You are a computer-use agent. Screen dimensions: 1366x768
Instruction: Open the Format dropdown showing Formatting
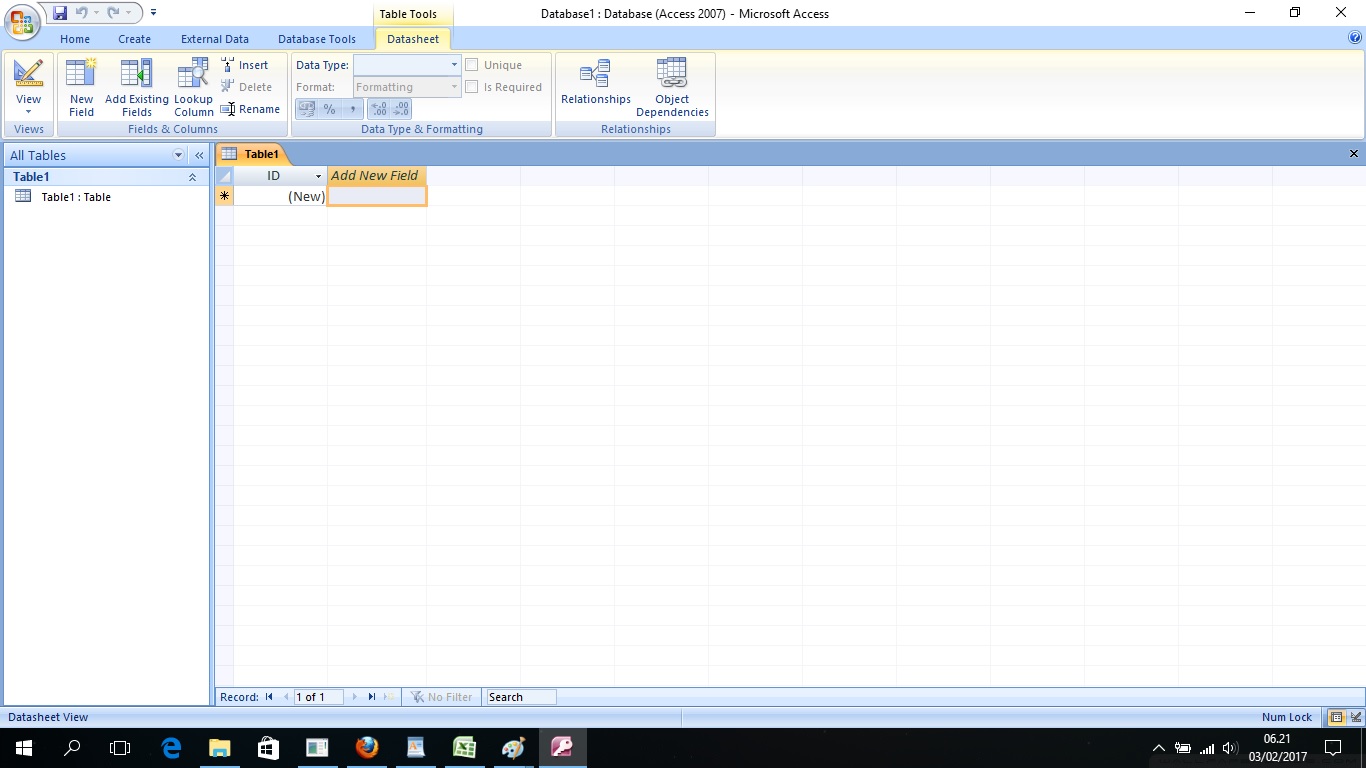(x=407, y=87)
